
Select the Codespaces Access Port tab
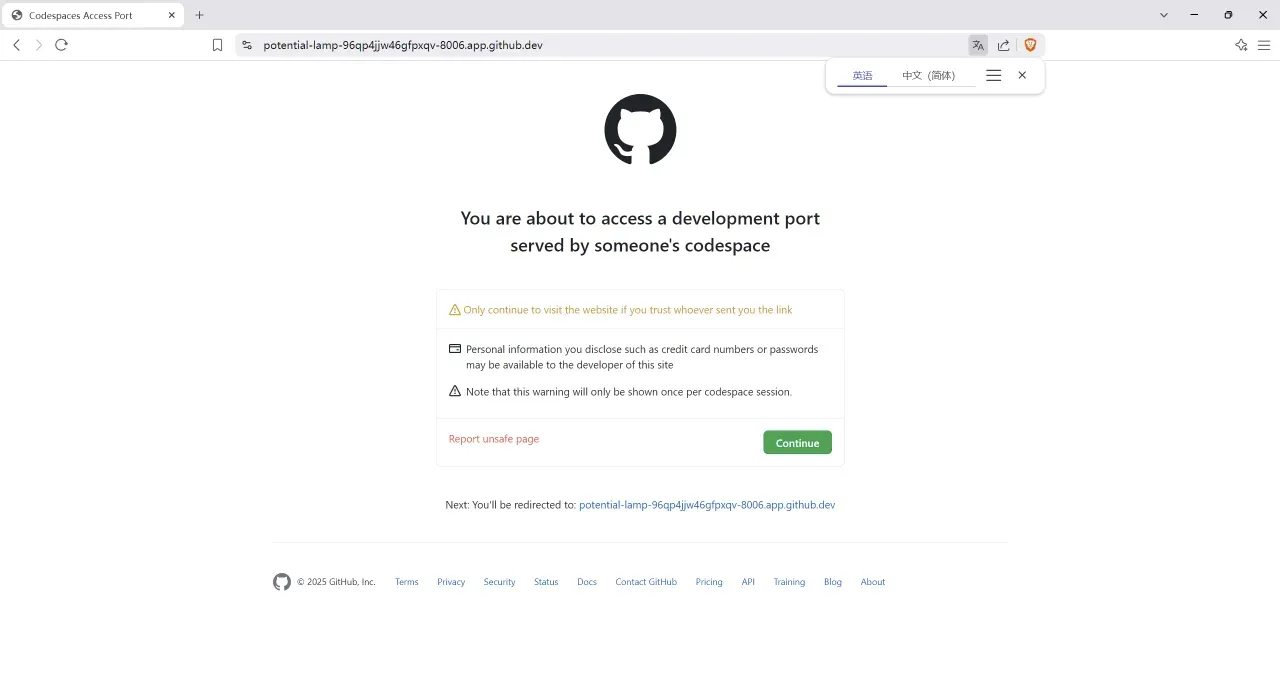93,15
